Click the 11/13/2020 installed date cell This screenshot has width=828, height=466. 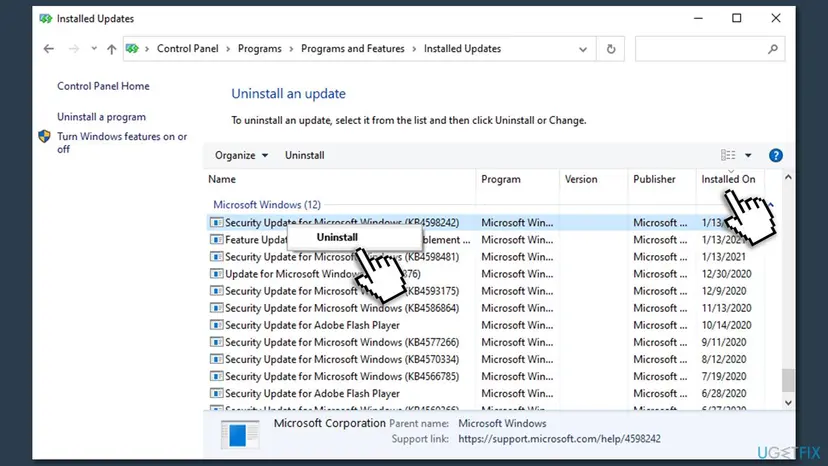[726, 308]
